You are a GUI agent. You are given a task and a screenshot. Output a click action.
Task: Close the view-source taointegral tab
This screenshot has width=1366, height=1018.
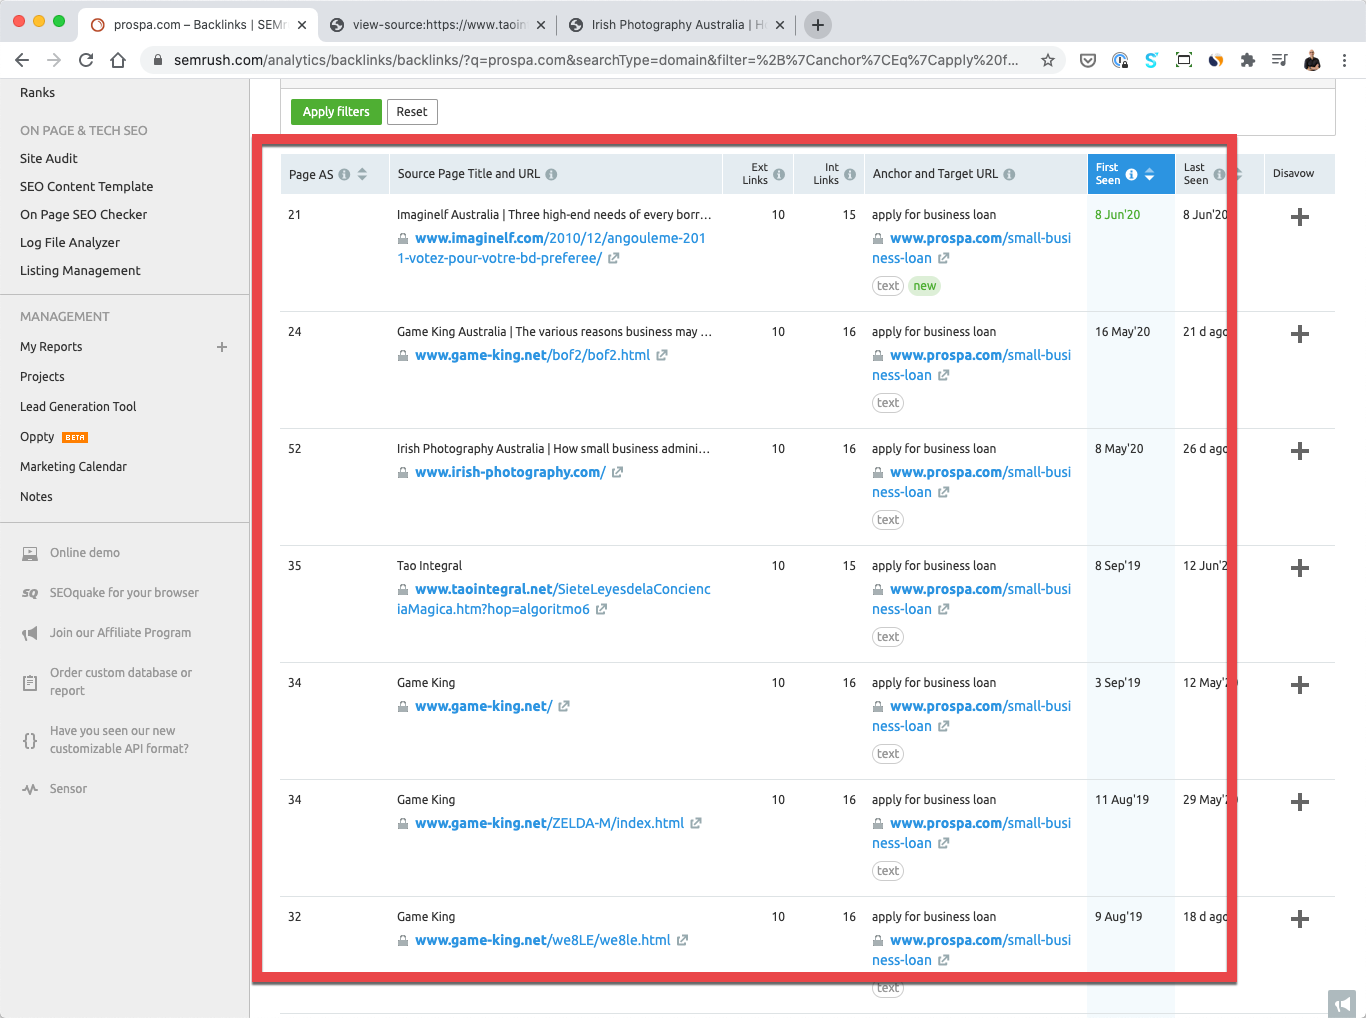(x=541, y=25)
